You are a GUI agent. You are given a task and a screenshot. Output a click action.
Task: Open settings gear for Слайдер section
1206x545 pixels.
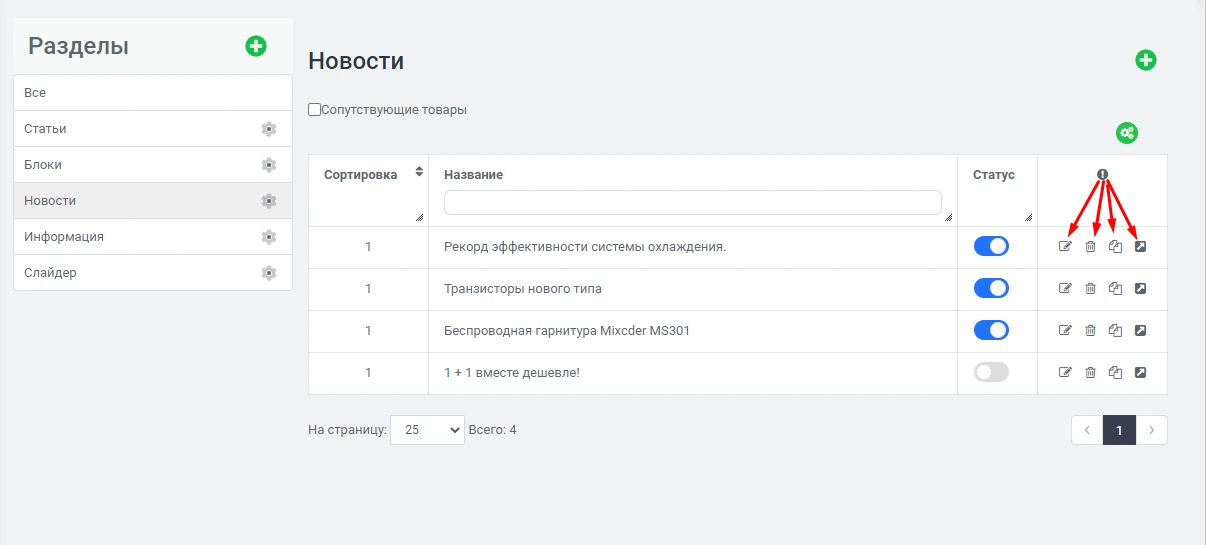pyautogui.click(x=268, y=273)
